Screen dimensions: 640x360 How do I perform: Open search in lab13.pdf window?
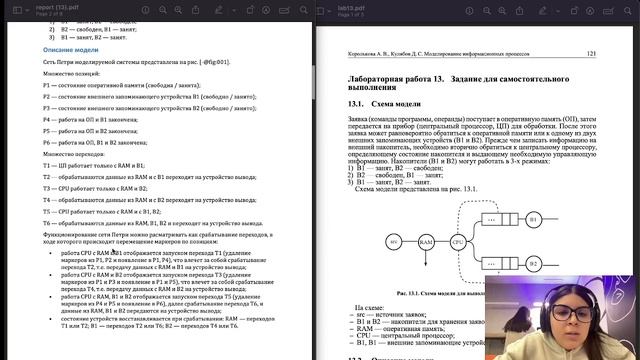pos(628,11)
